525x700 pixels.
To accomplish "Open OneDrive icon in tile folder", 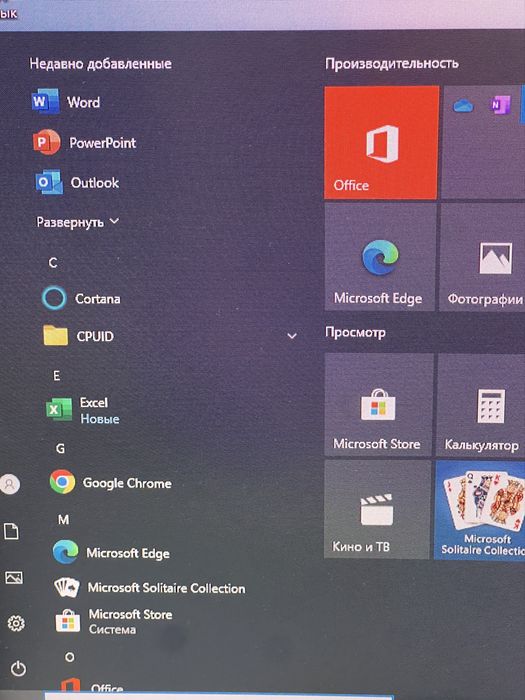I will [x=463, y=106].
